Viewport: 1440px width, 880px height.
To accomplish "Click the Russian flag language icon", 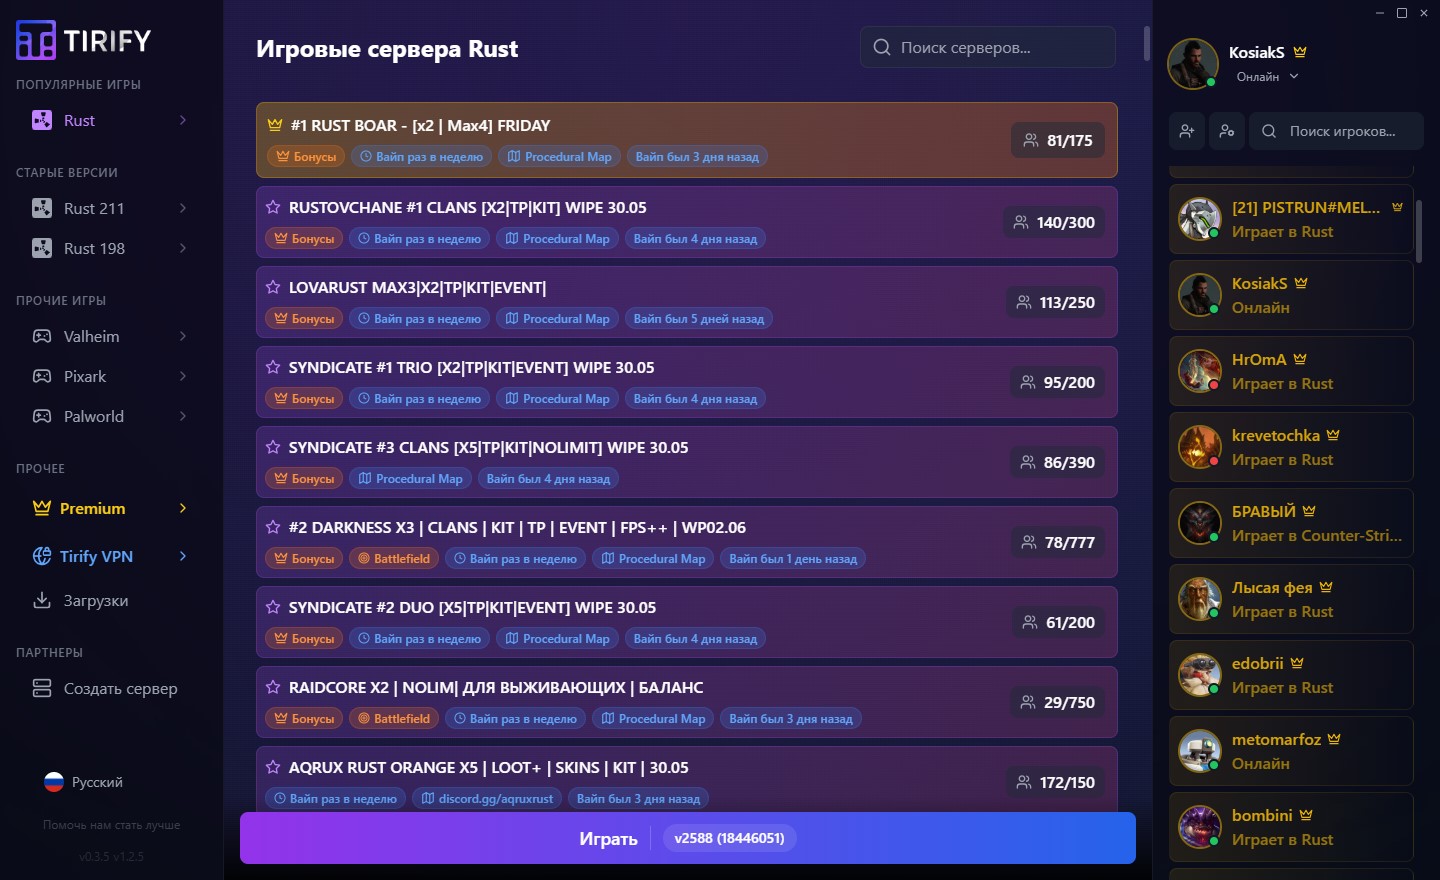I will (54, 782).
